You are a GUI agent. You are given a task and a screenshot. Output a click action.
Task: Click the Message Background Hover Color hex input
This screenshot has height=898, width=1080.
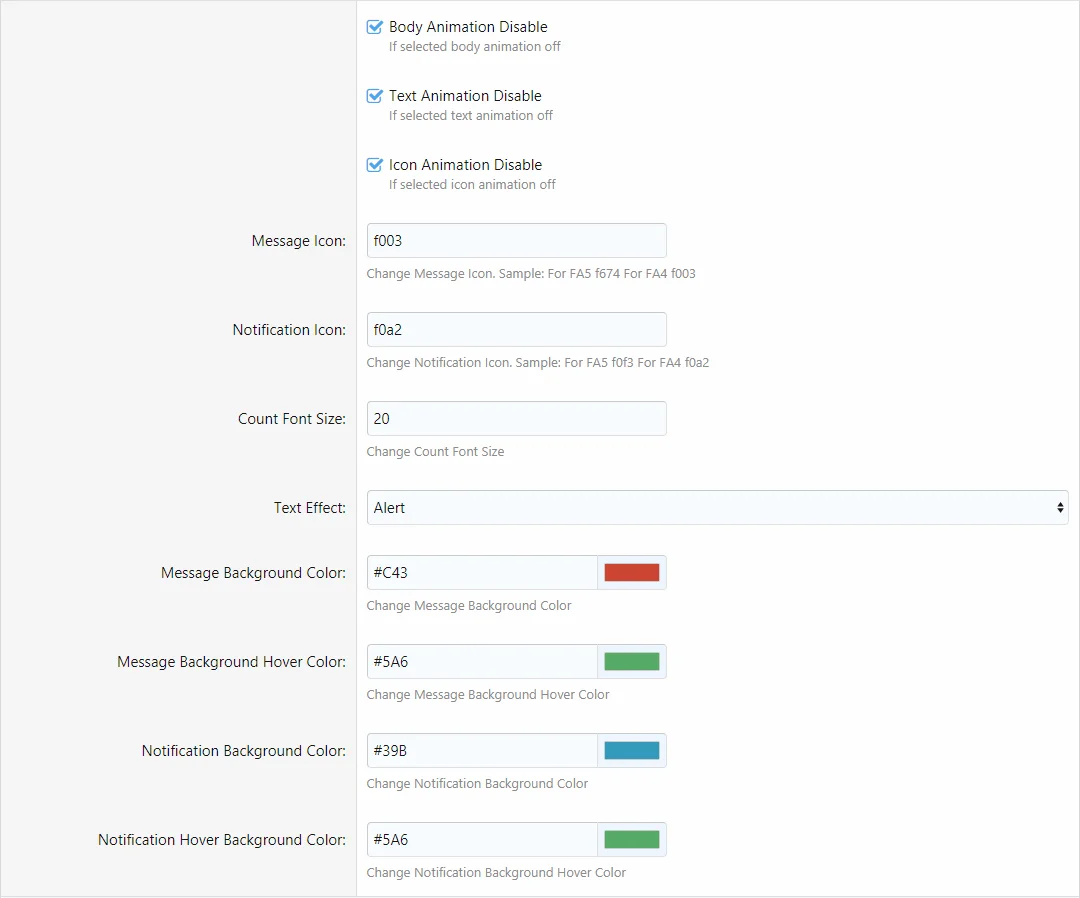[x=482, y=662]
